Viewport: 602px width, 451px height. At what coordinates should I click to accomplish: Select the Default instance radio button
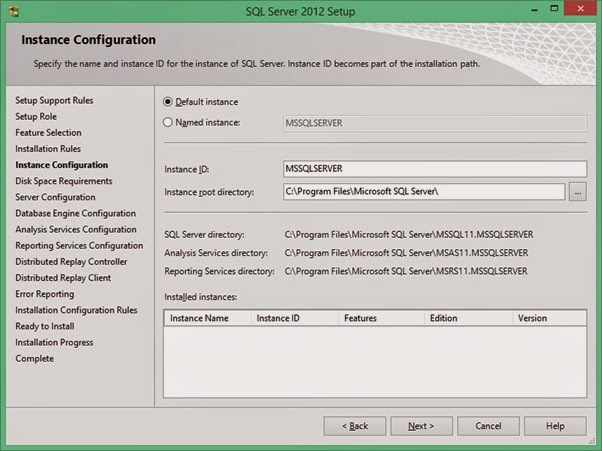[168, 102]
